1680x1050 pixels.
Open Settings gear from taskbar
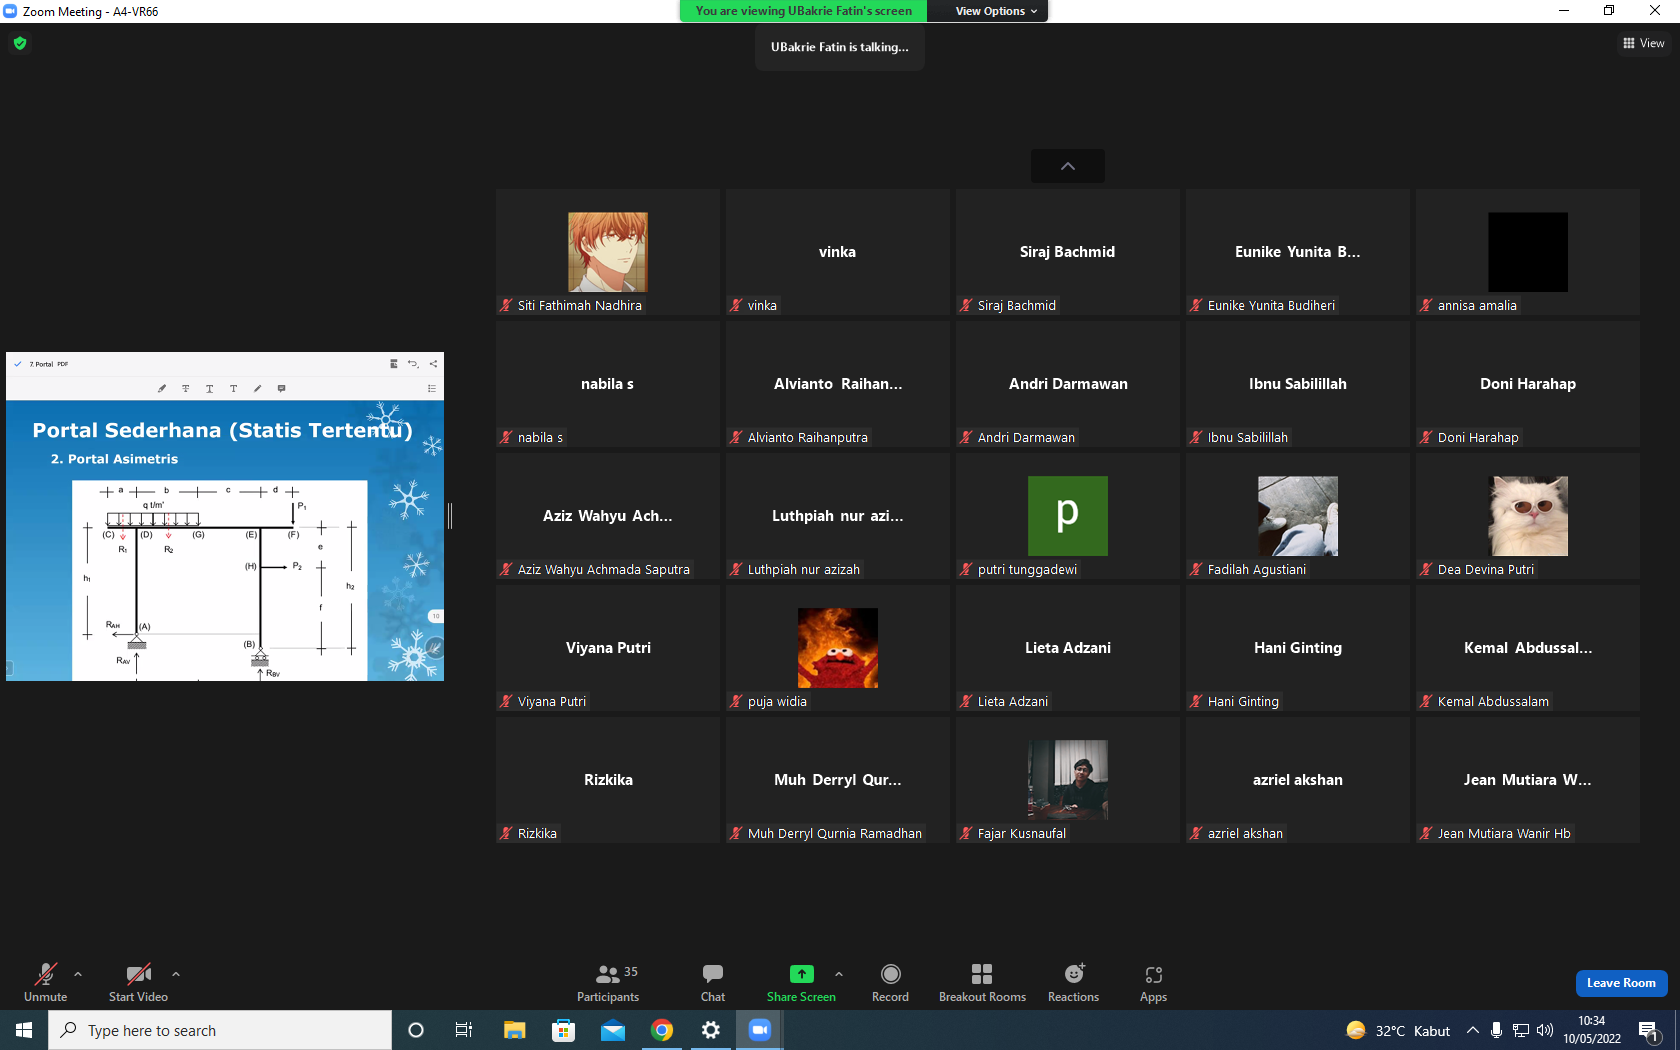711,1030
